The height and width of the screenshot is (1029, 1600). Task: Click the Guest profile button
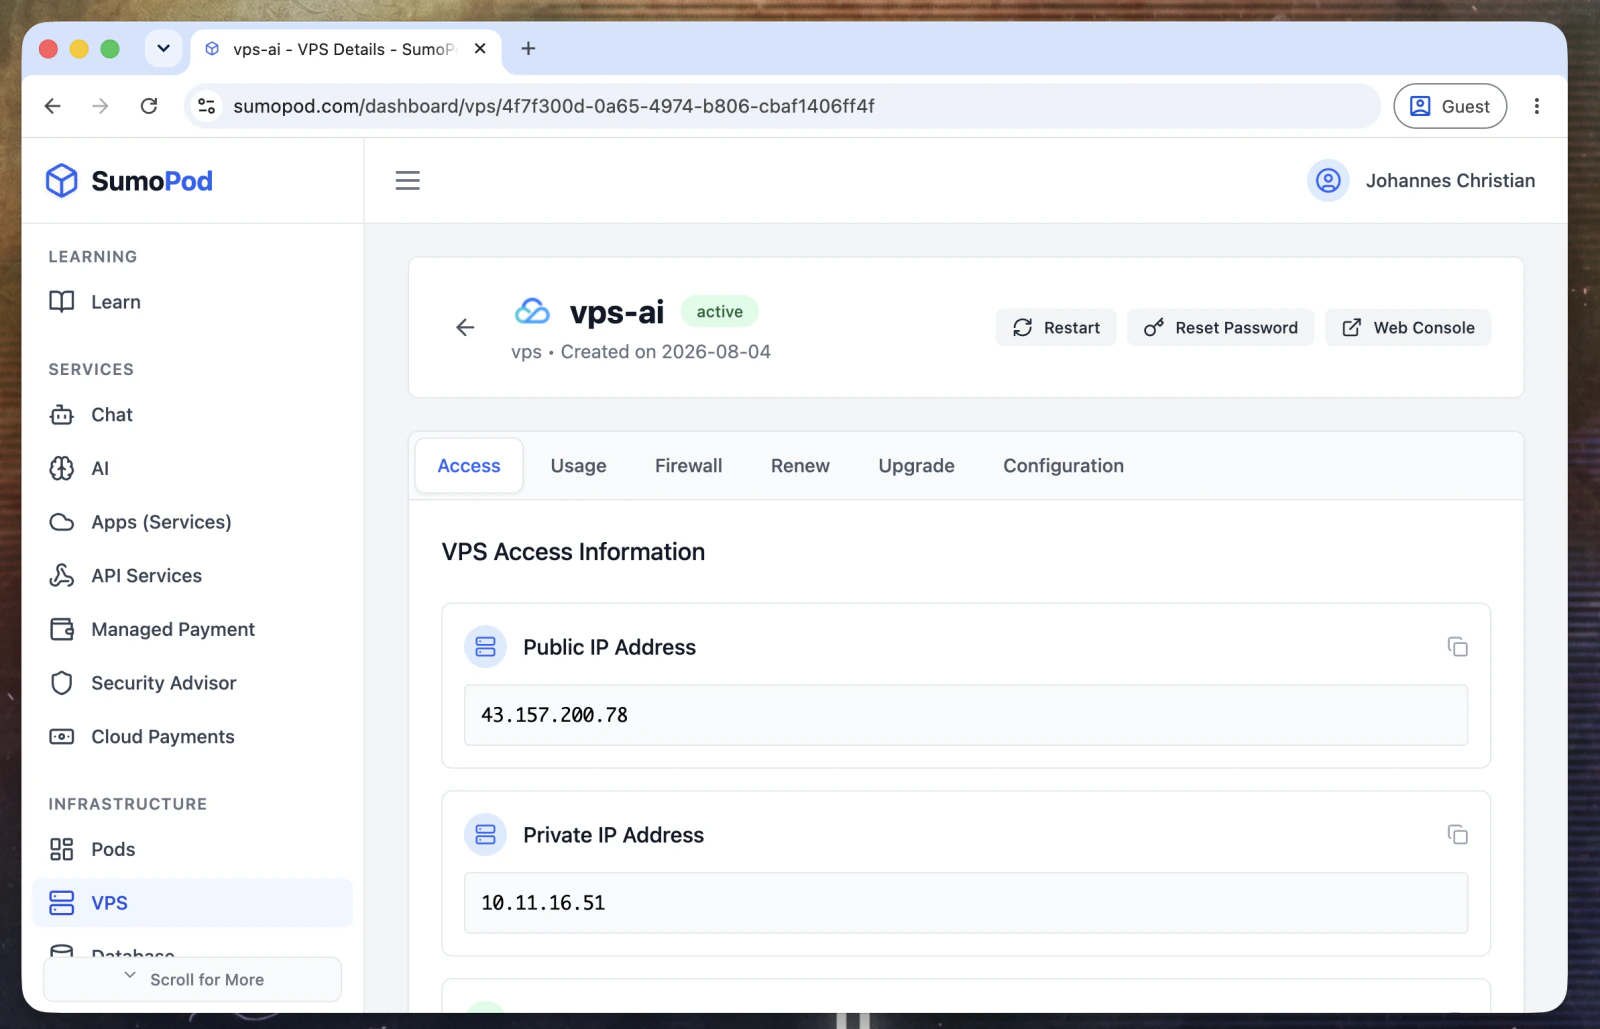(x=1450, y=106)
